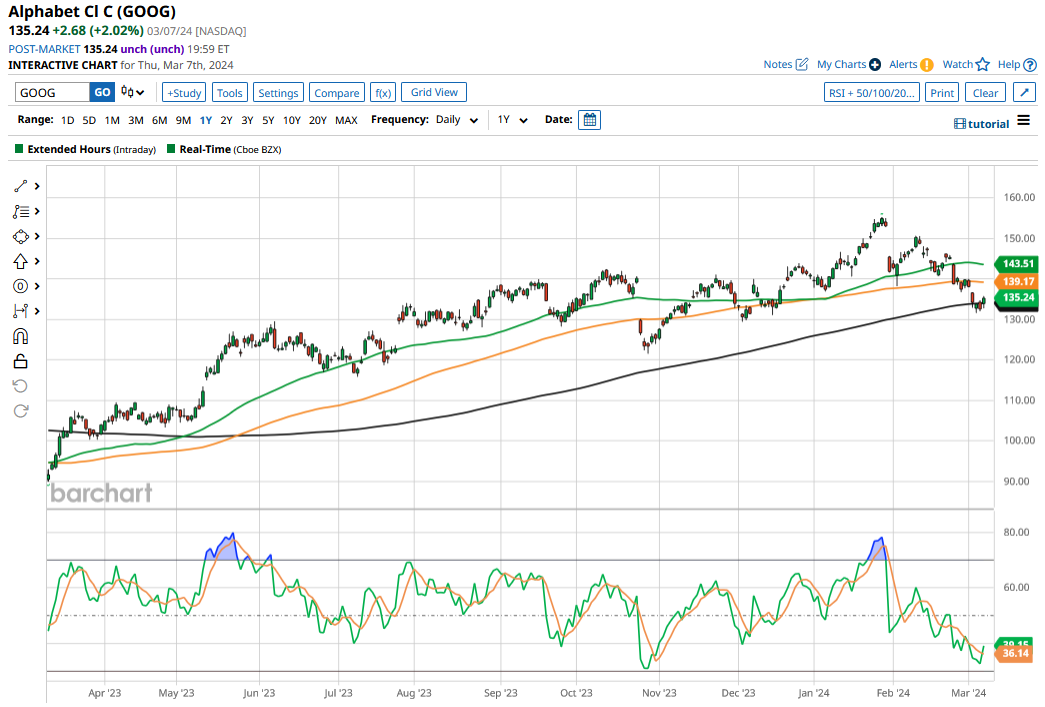Screen dimensions: 1045x707
Task: Toggle the Real-Time data indicator
Action: tap(171, 149)
